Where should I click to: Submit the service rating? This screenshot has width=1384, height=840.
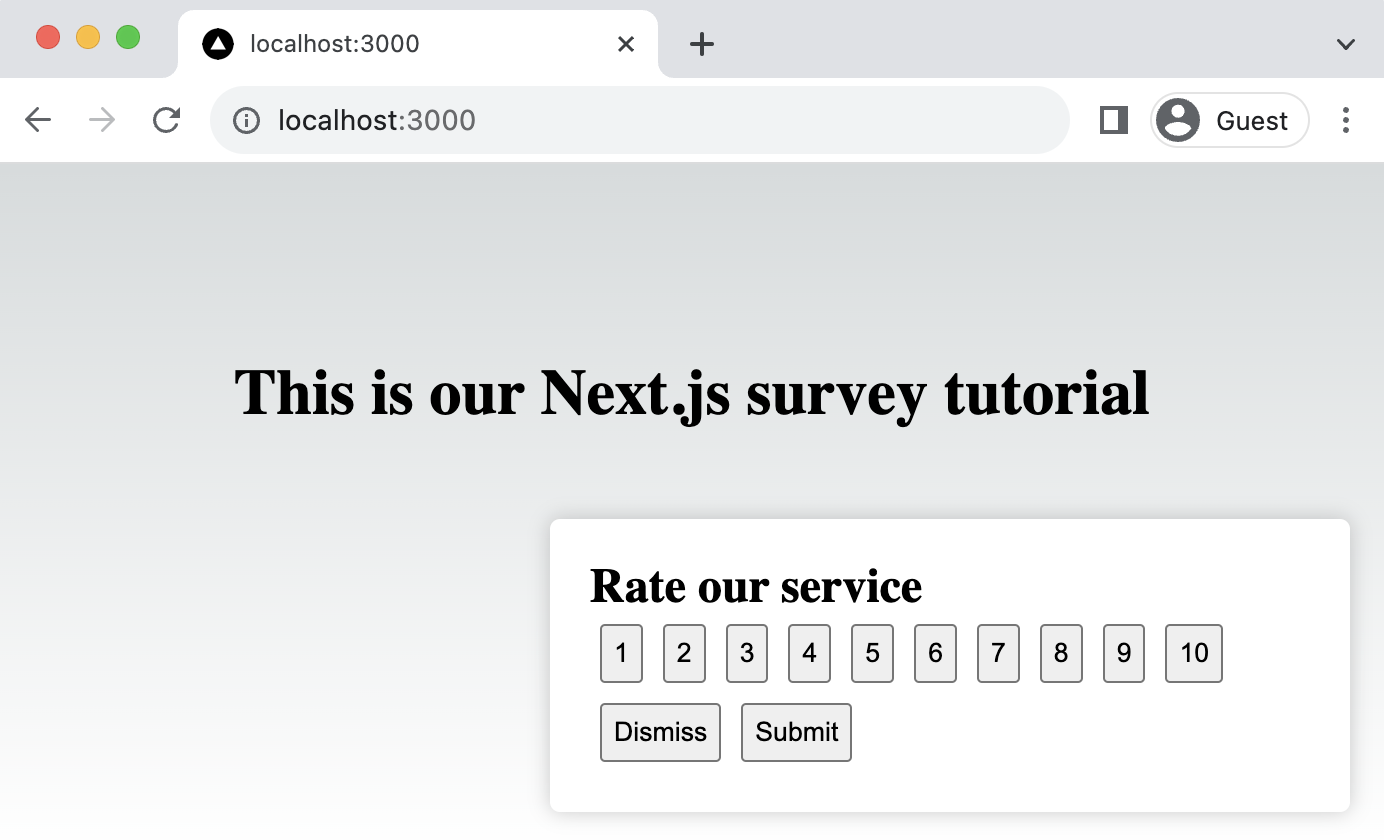[796, 732]
